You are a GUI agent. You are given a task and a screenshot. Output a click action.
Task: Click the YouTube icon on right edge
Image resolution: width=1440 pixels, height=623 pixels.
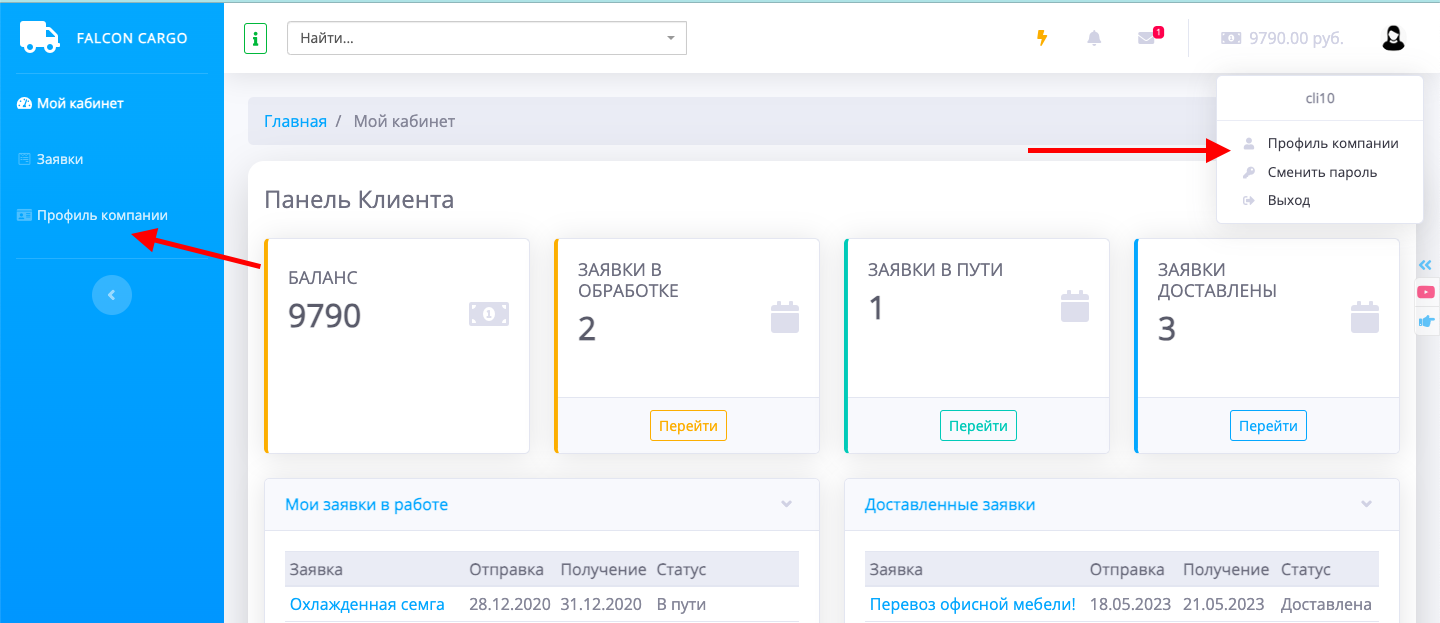point(1426,292)
